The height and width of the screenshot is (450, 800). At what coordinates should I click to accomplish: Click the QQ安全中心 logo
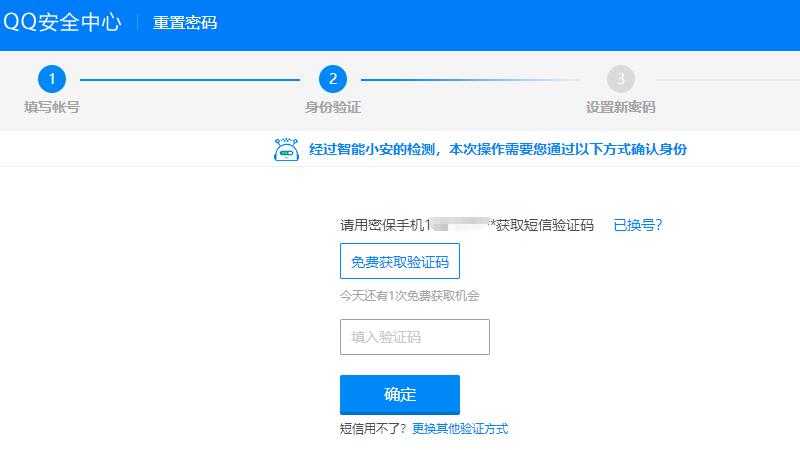pyautogui.click(x=62, y=22)
